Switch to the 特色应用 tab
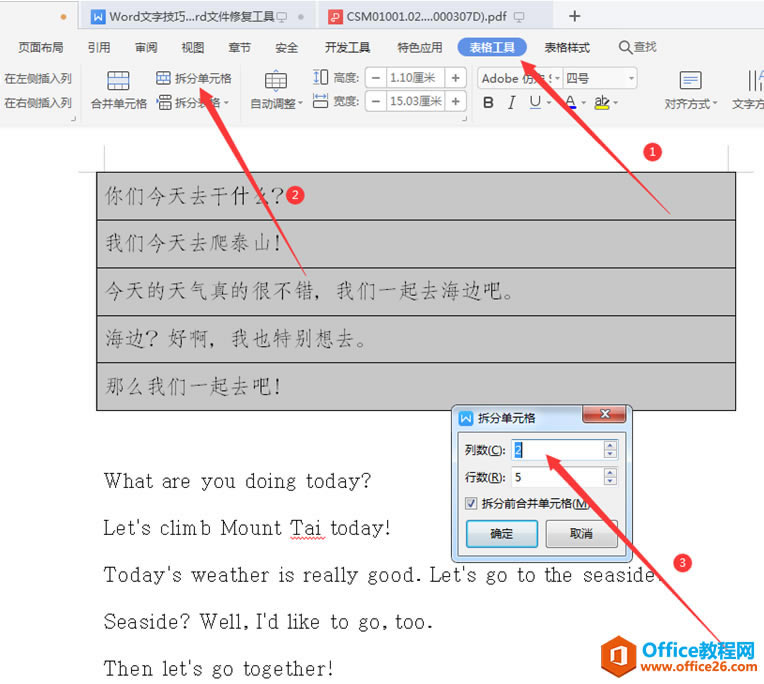Viewport: 764px width, 684px height. 420,47
